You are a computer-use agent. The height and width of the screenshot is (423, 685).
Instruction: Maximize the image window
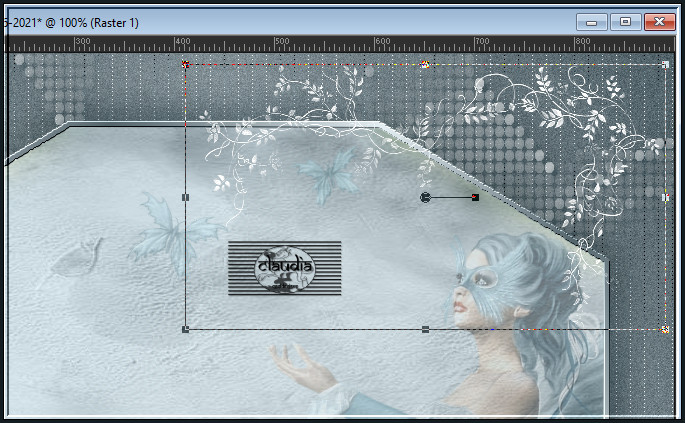click(x=626, y=22)
